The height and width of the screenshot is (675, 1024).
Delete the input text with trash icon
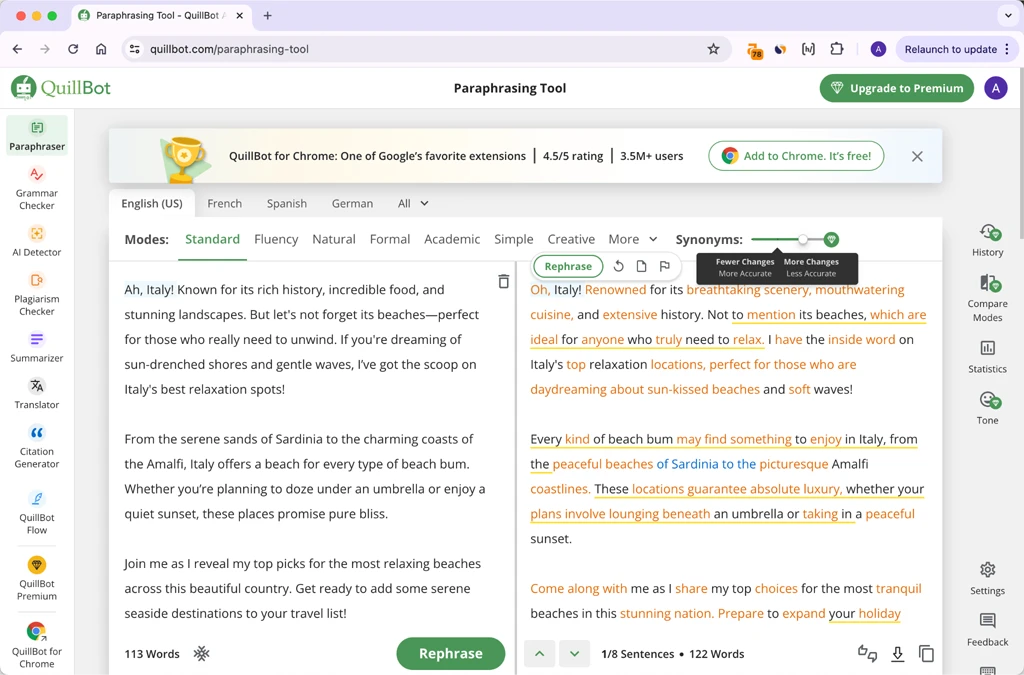(504, 281)
